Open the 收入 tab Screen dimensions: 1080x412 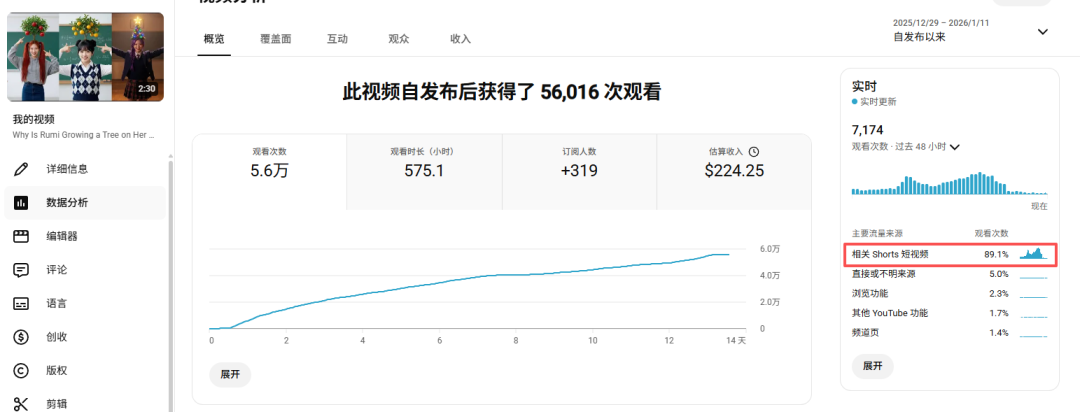tap(460, 39)
